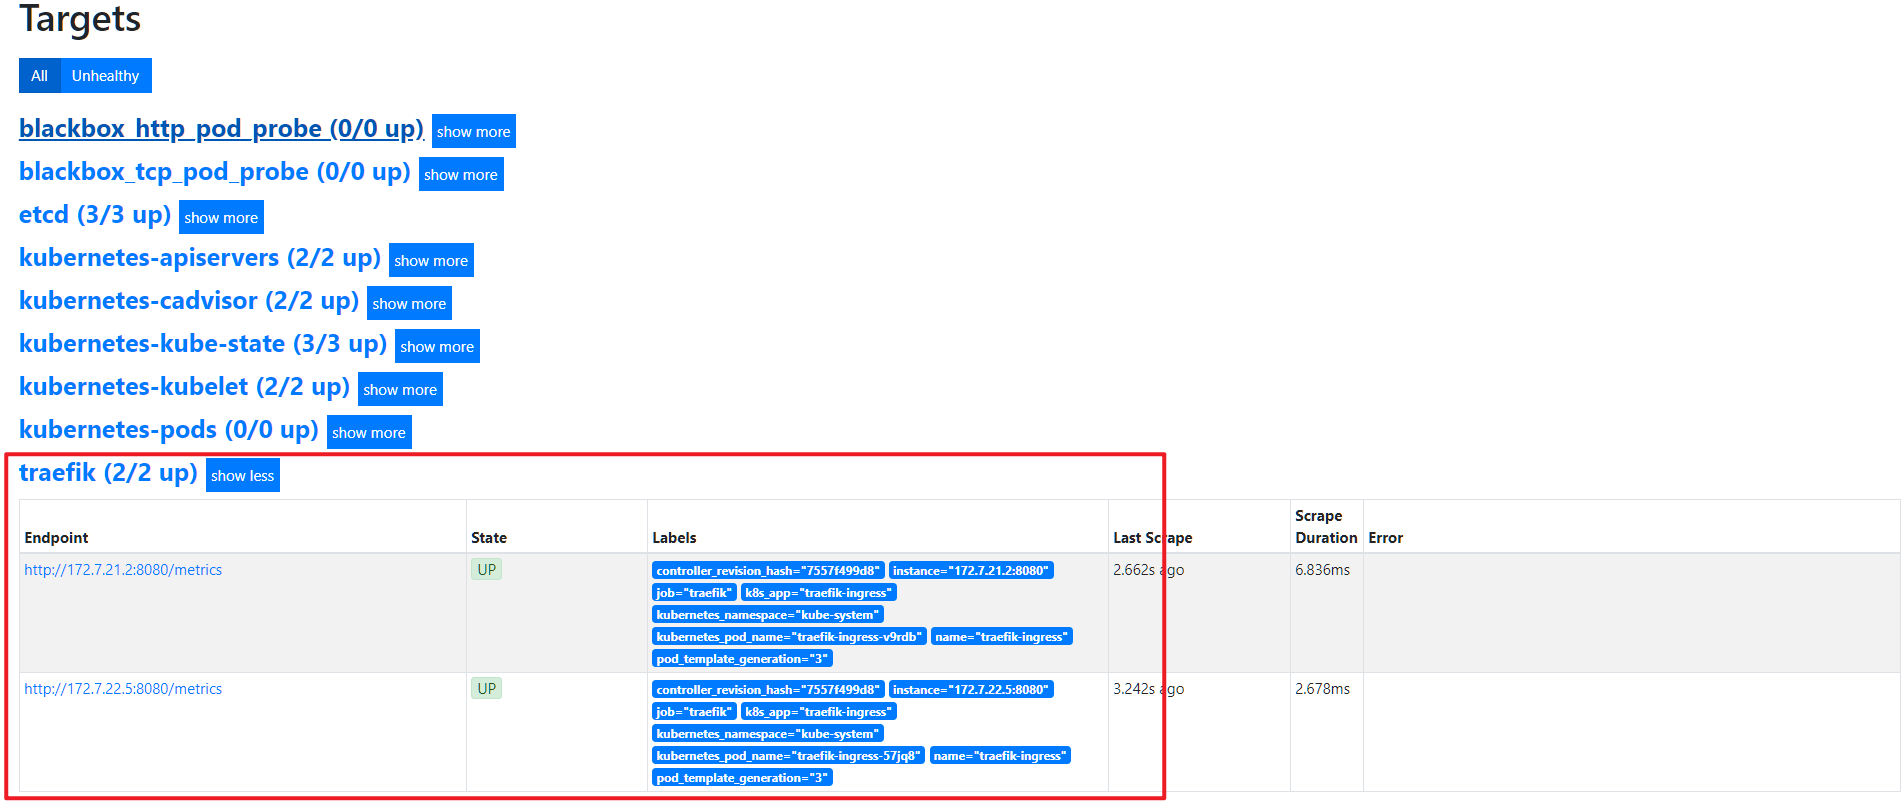Click the 6.836ms scrape duration value
The image size is (1903, 809).
click(x=1322, y=570)
